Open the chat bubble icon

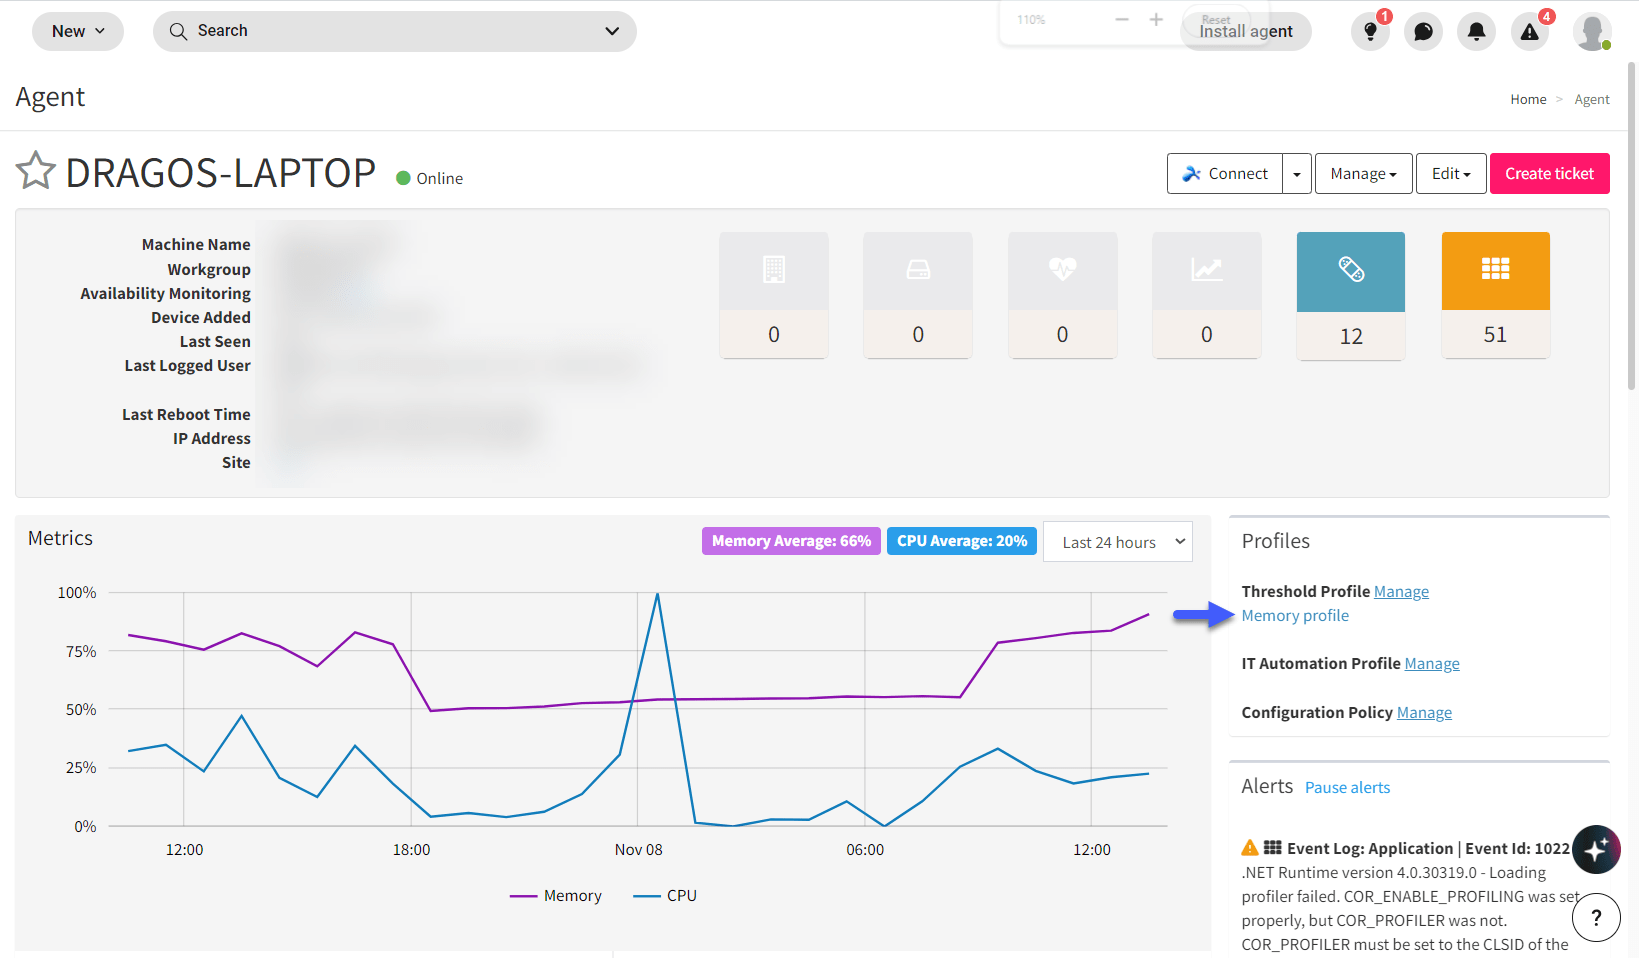pos(1423,31)
